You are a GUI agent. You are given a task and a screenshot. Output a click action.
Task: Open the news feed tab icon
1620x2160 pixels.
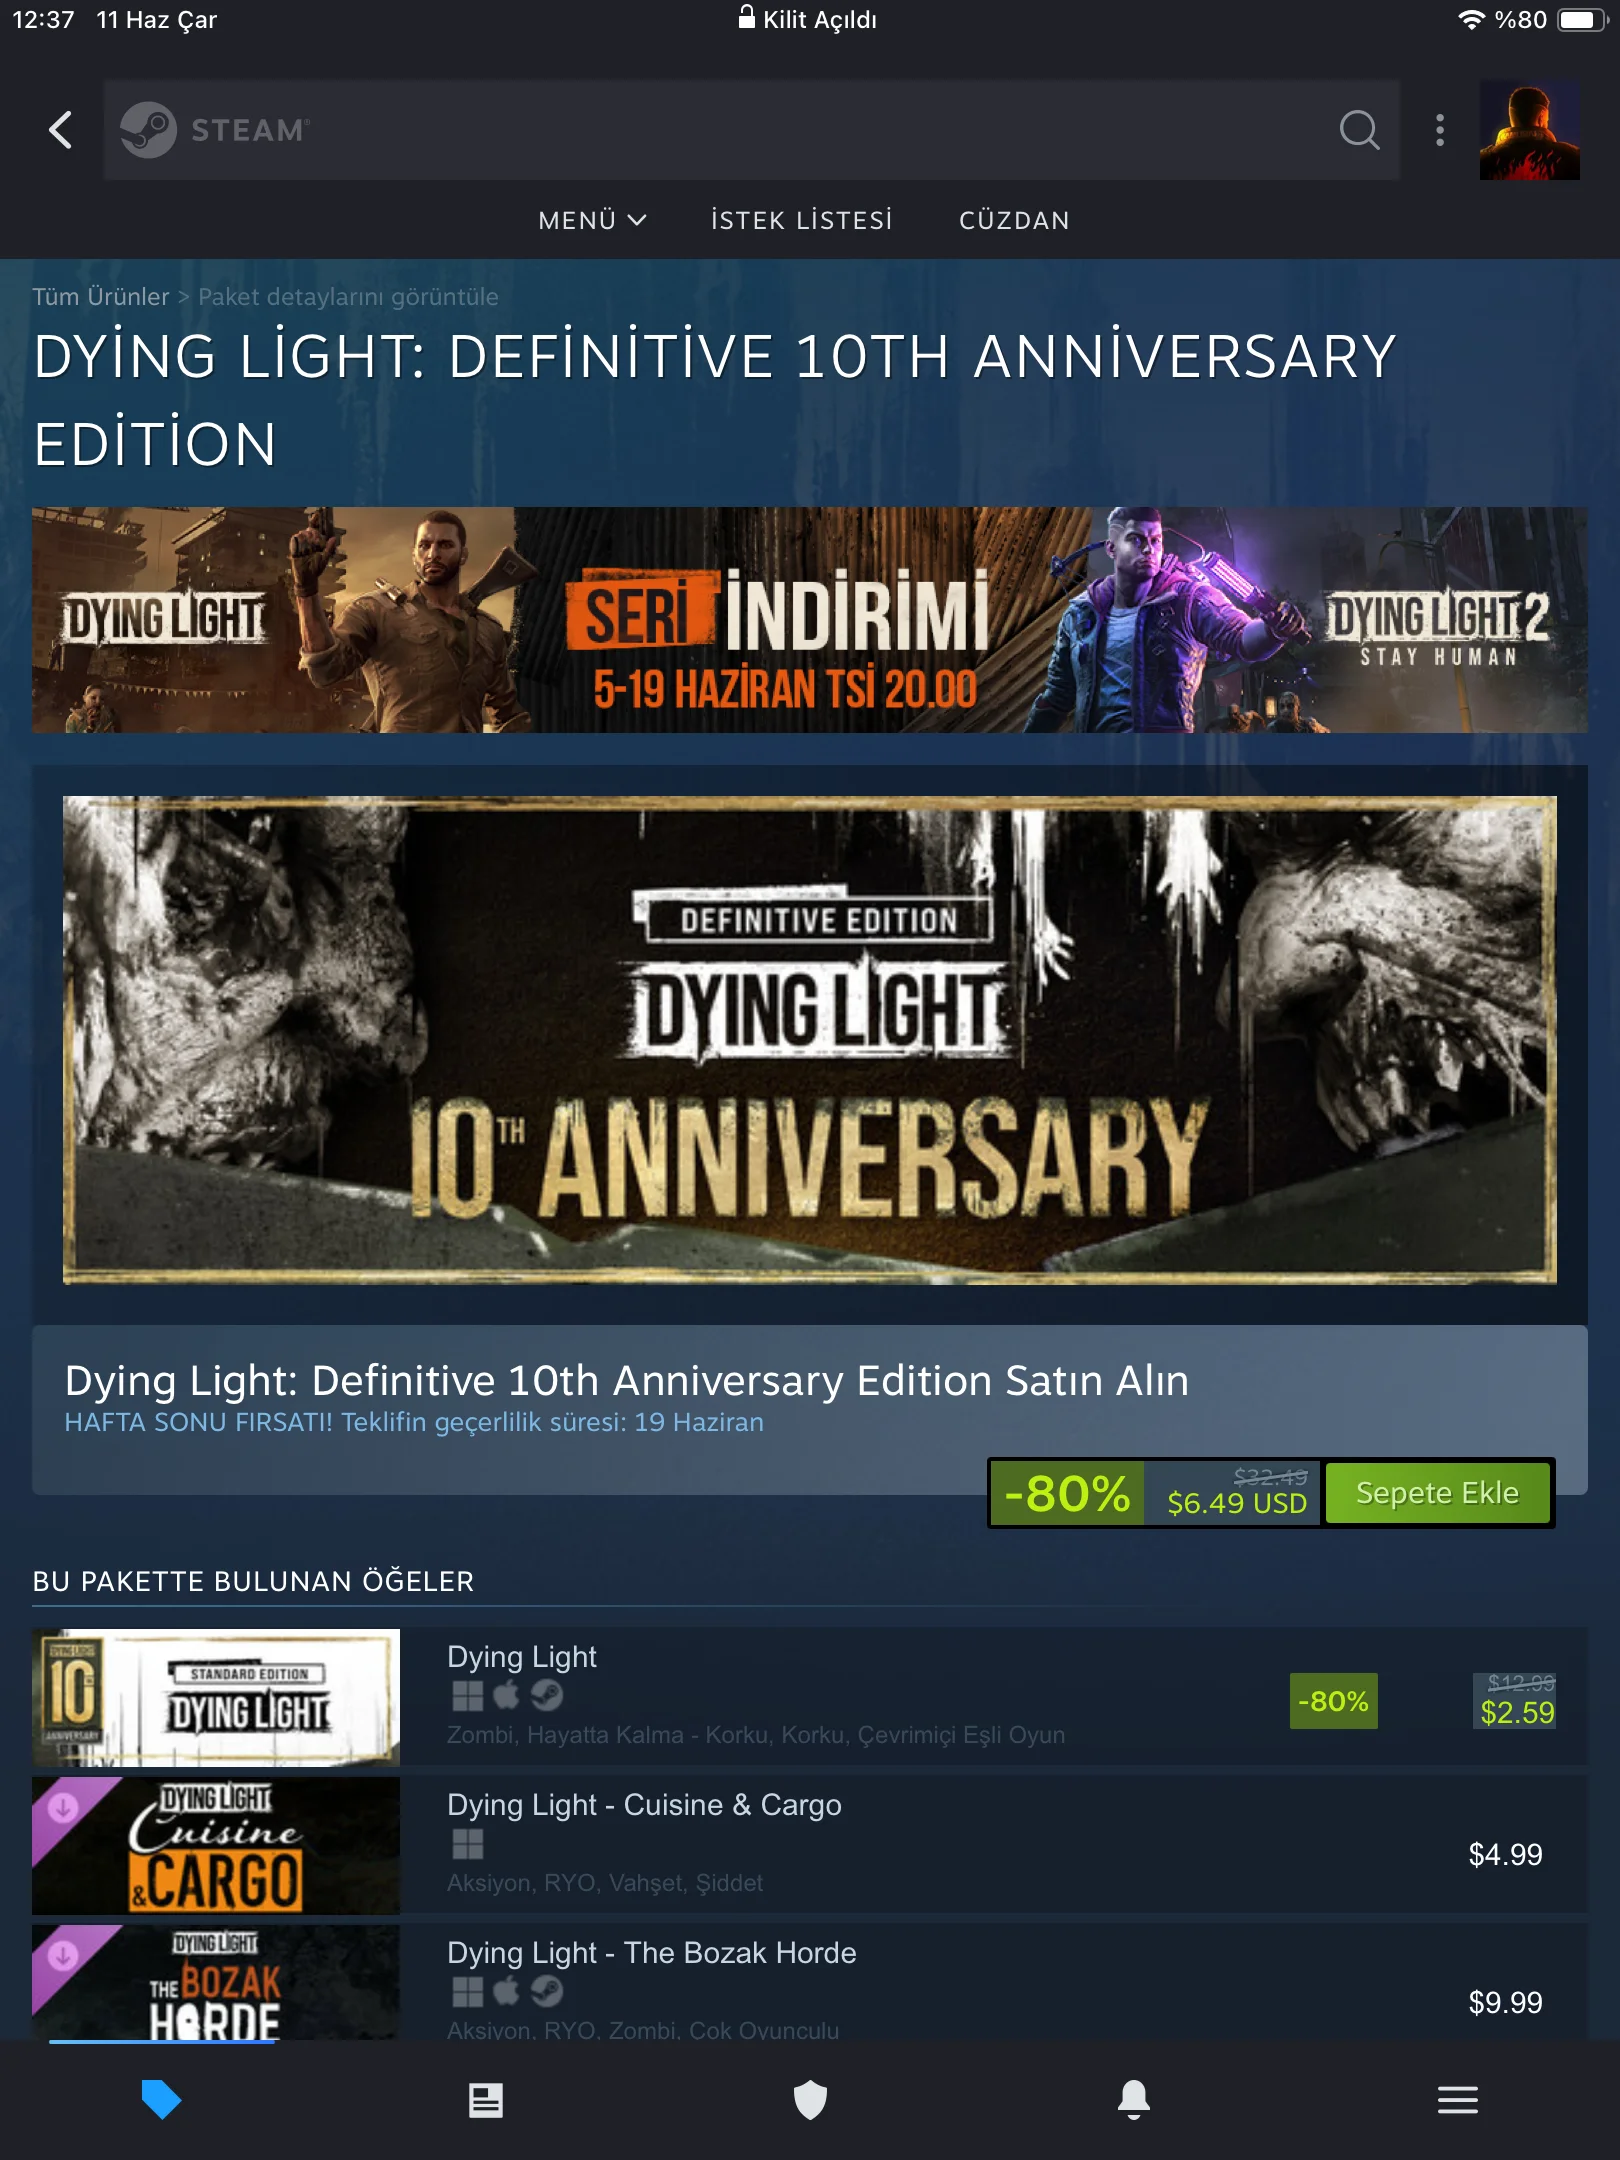click(x=486, y=2100)
